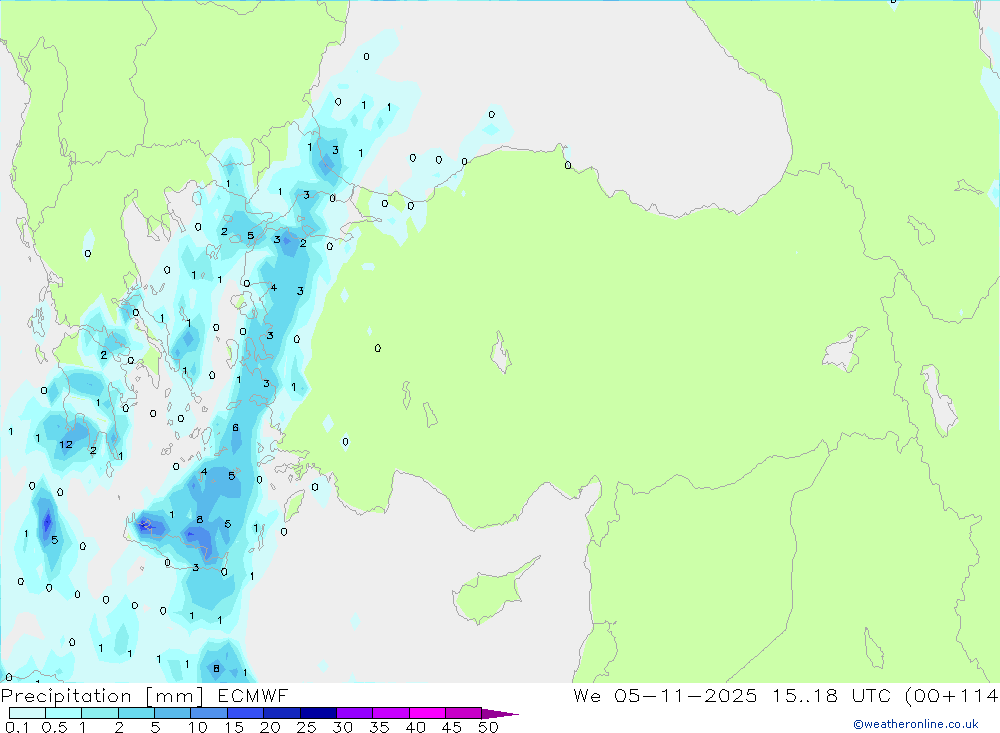
Task: Choose the 45–50 mm legend color box
Action: coord(463,713)
